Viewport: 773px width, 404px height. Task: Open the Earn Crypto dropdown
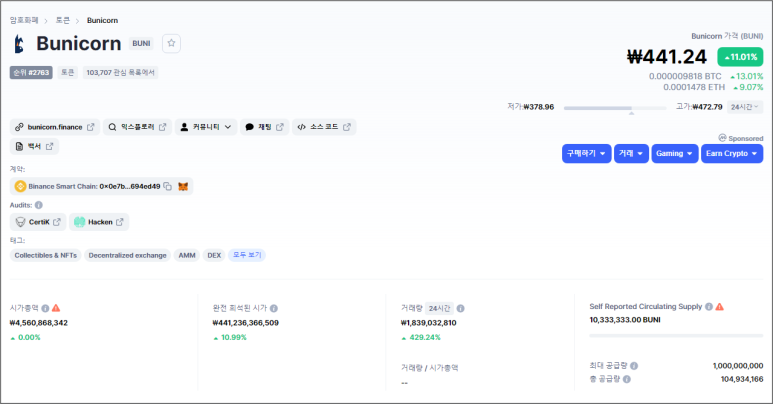[732, 153]
